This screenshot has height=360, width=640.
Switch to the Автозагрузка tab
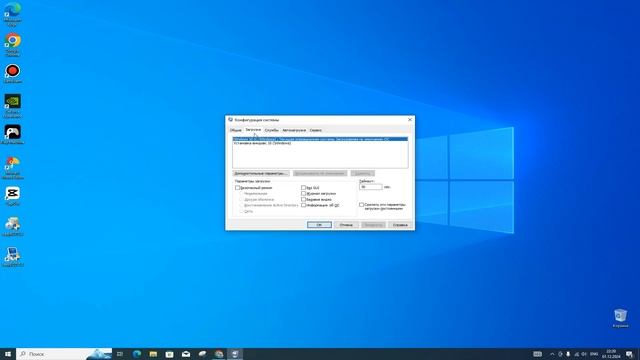tap(294, 130)
